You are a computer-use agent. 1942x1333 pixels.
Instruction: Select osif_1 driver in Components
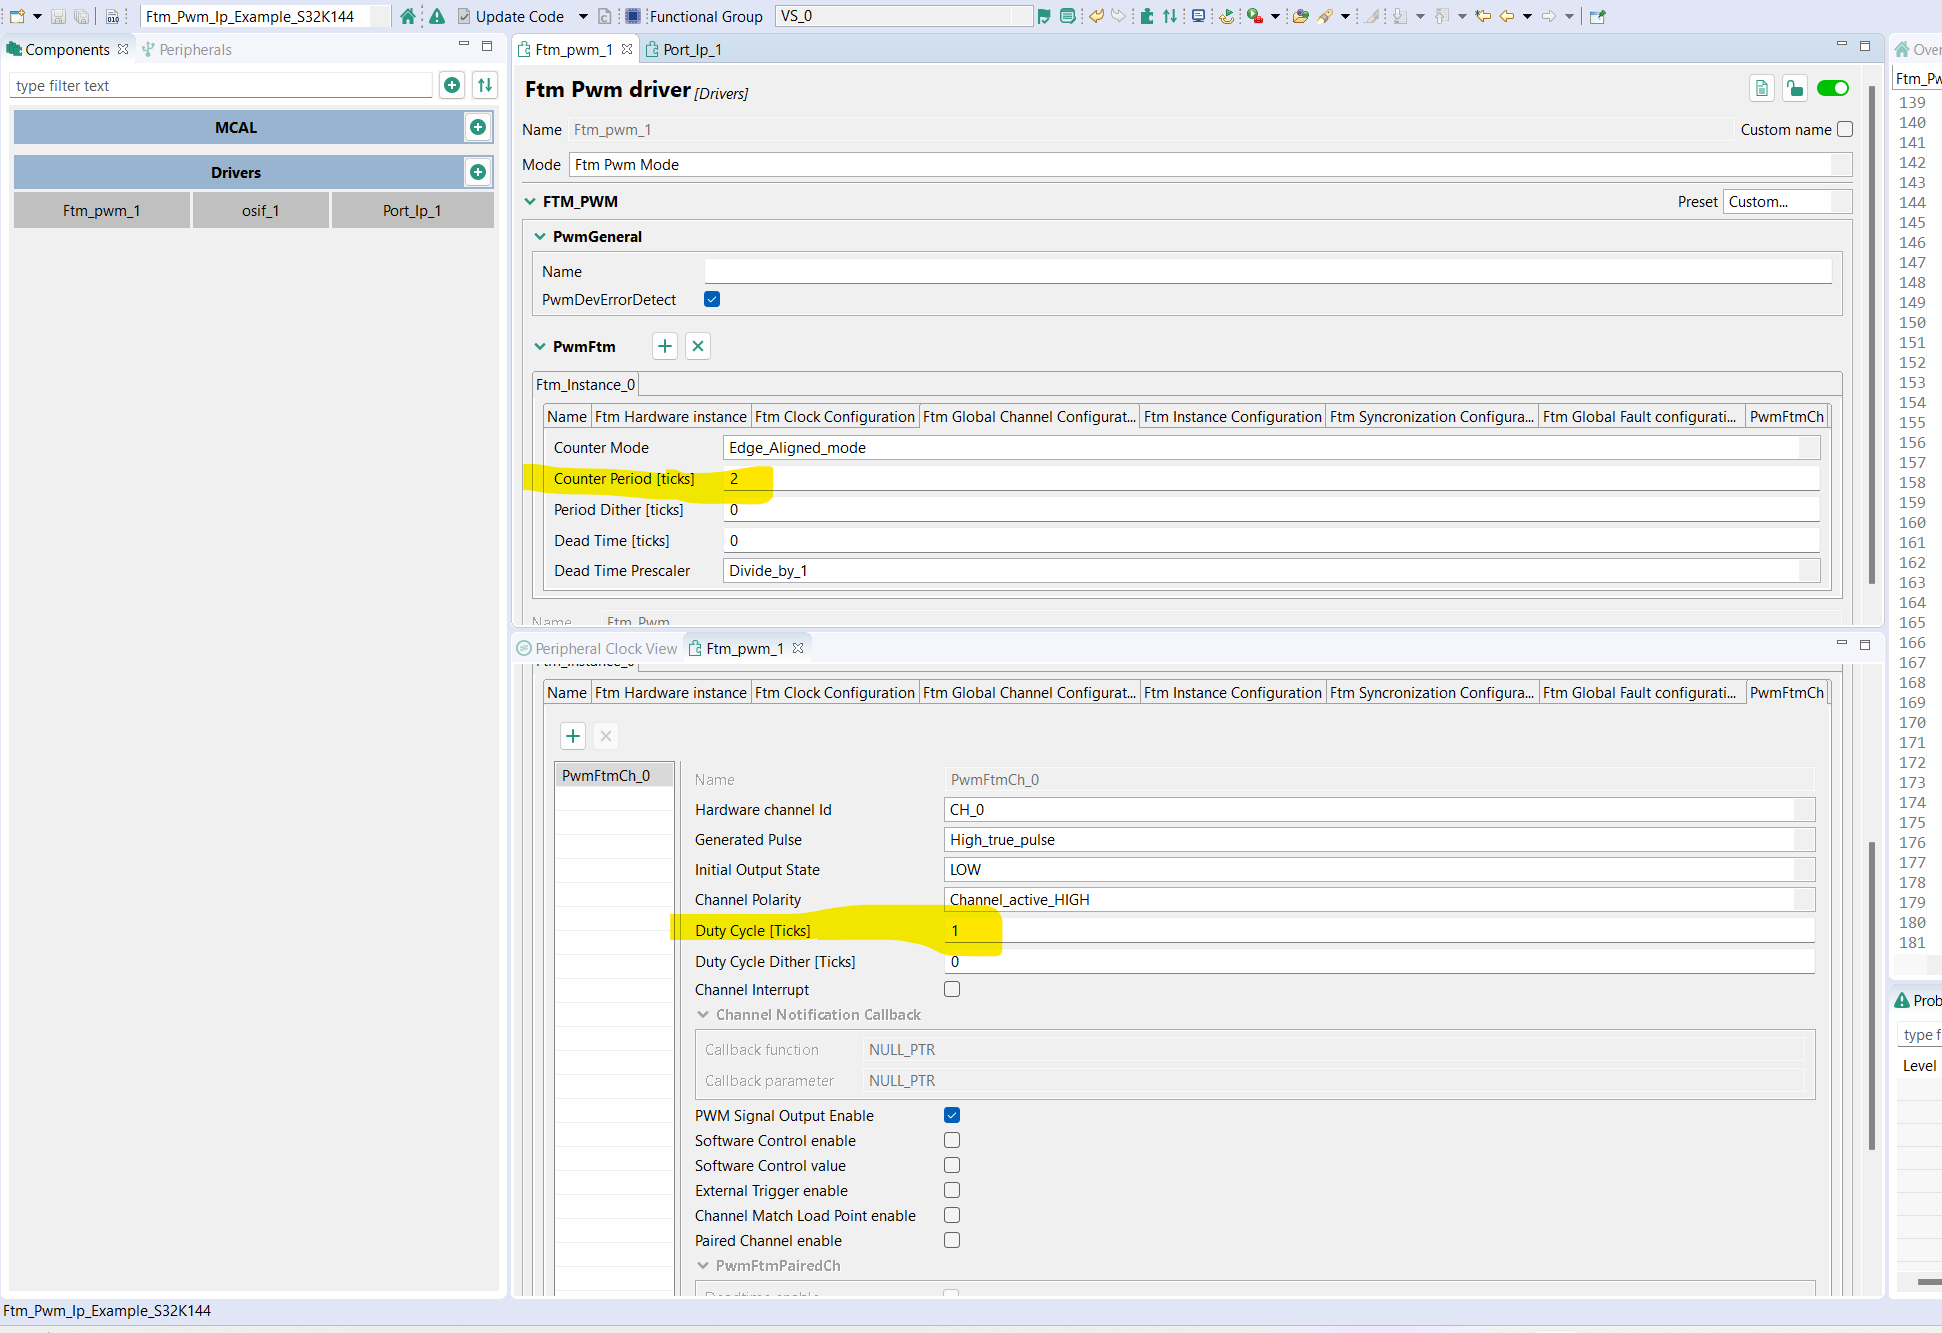tap(260, 210)
